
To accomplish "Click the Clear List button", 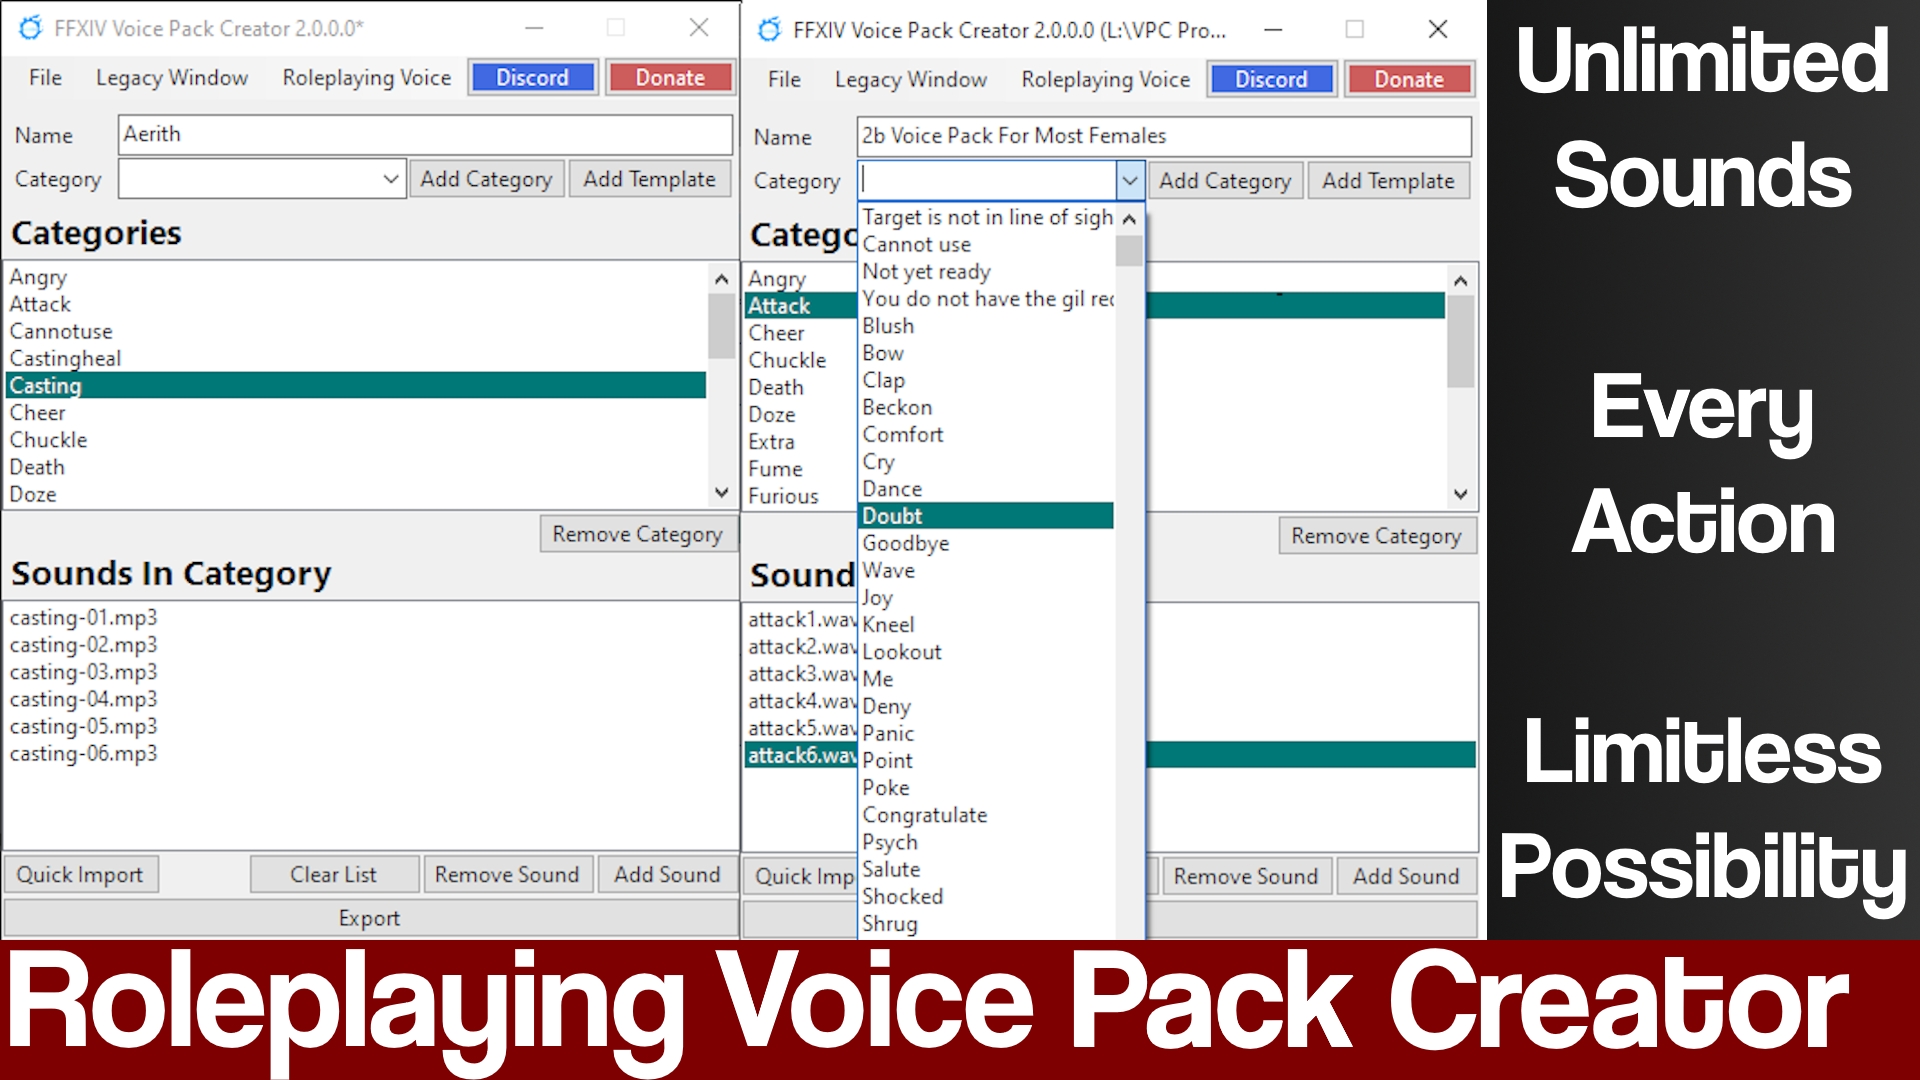I will coord(333,874).
